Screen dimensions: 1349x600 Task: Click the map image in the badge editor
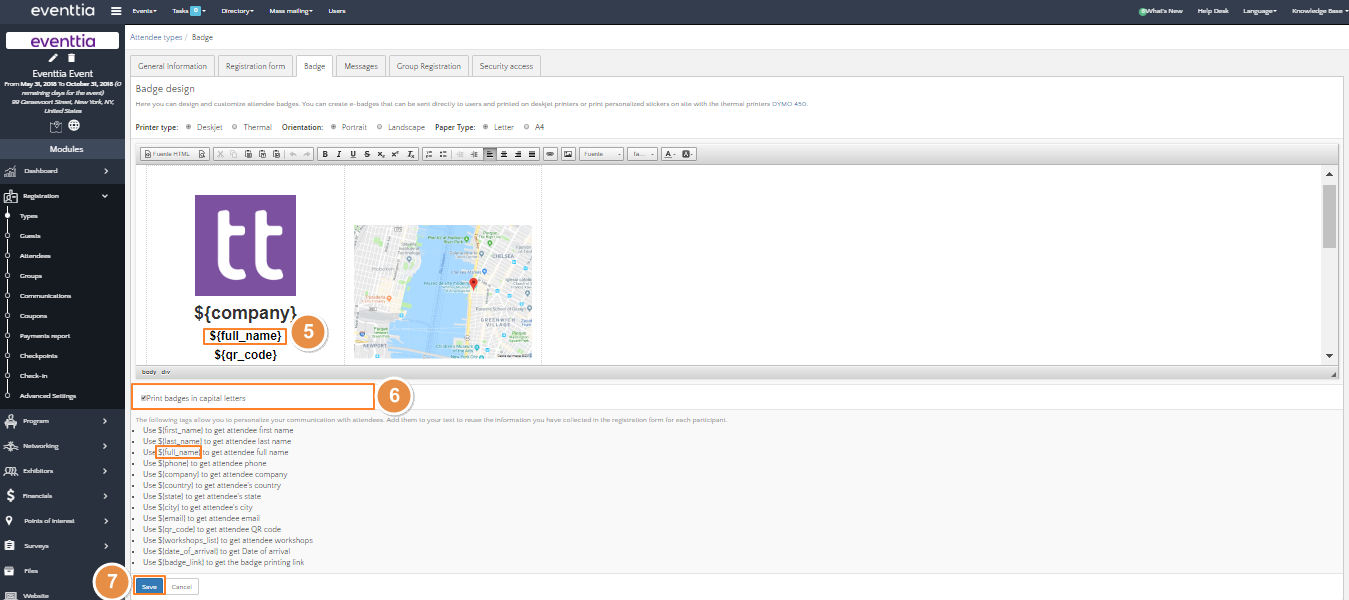[x=442, y=291]
